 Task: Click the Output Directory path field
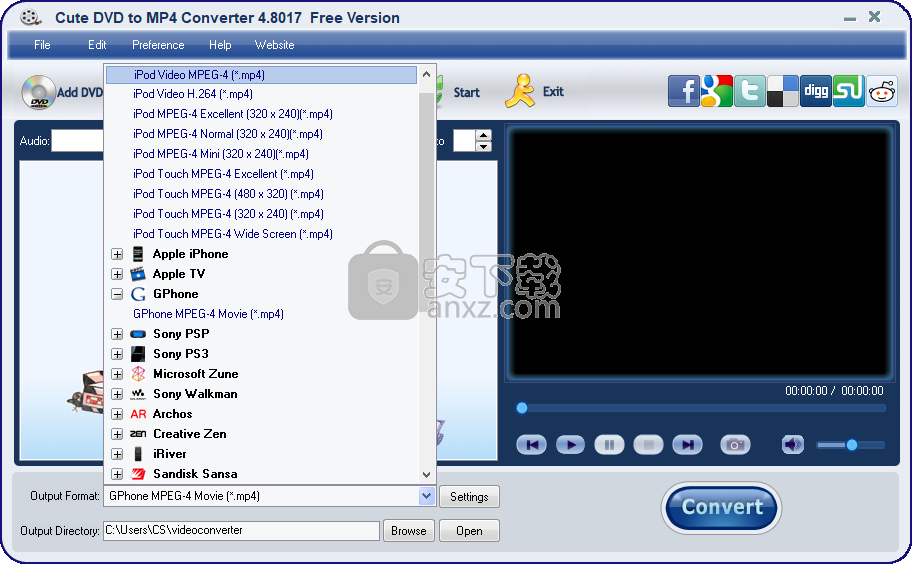[x=241, y=530]
